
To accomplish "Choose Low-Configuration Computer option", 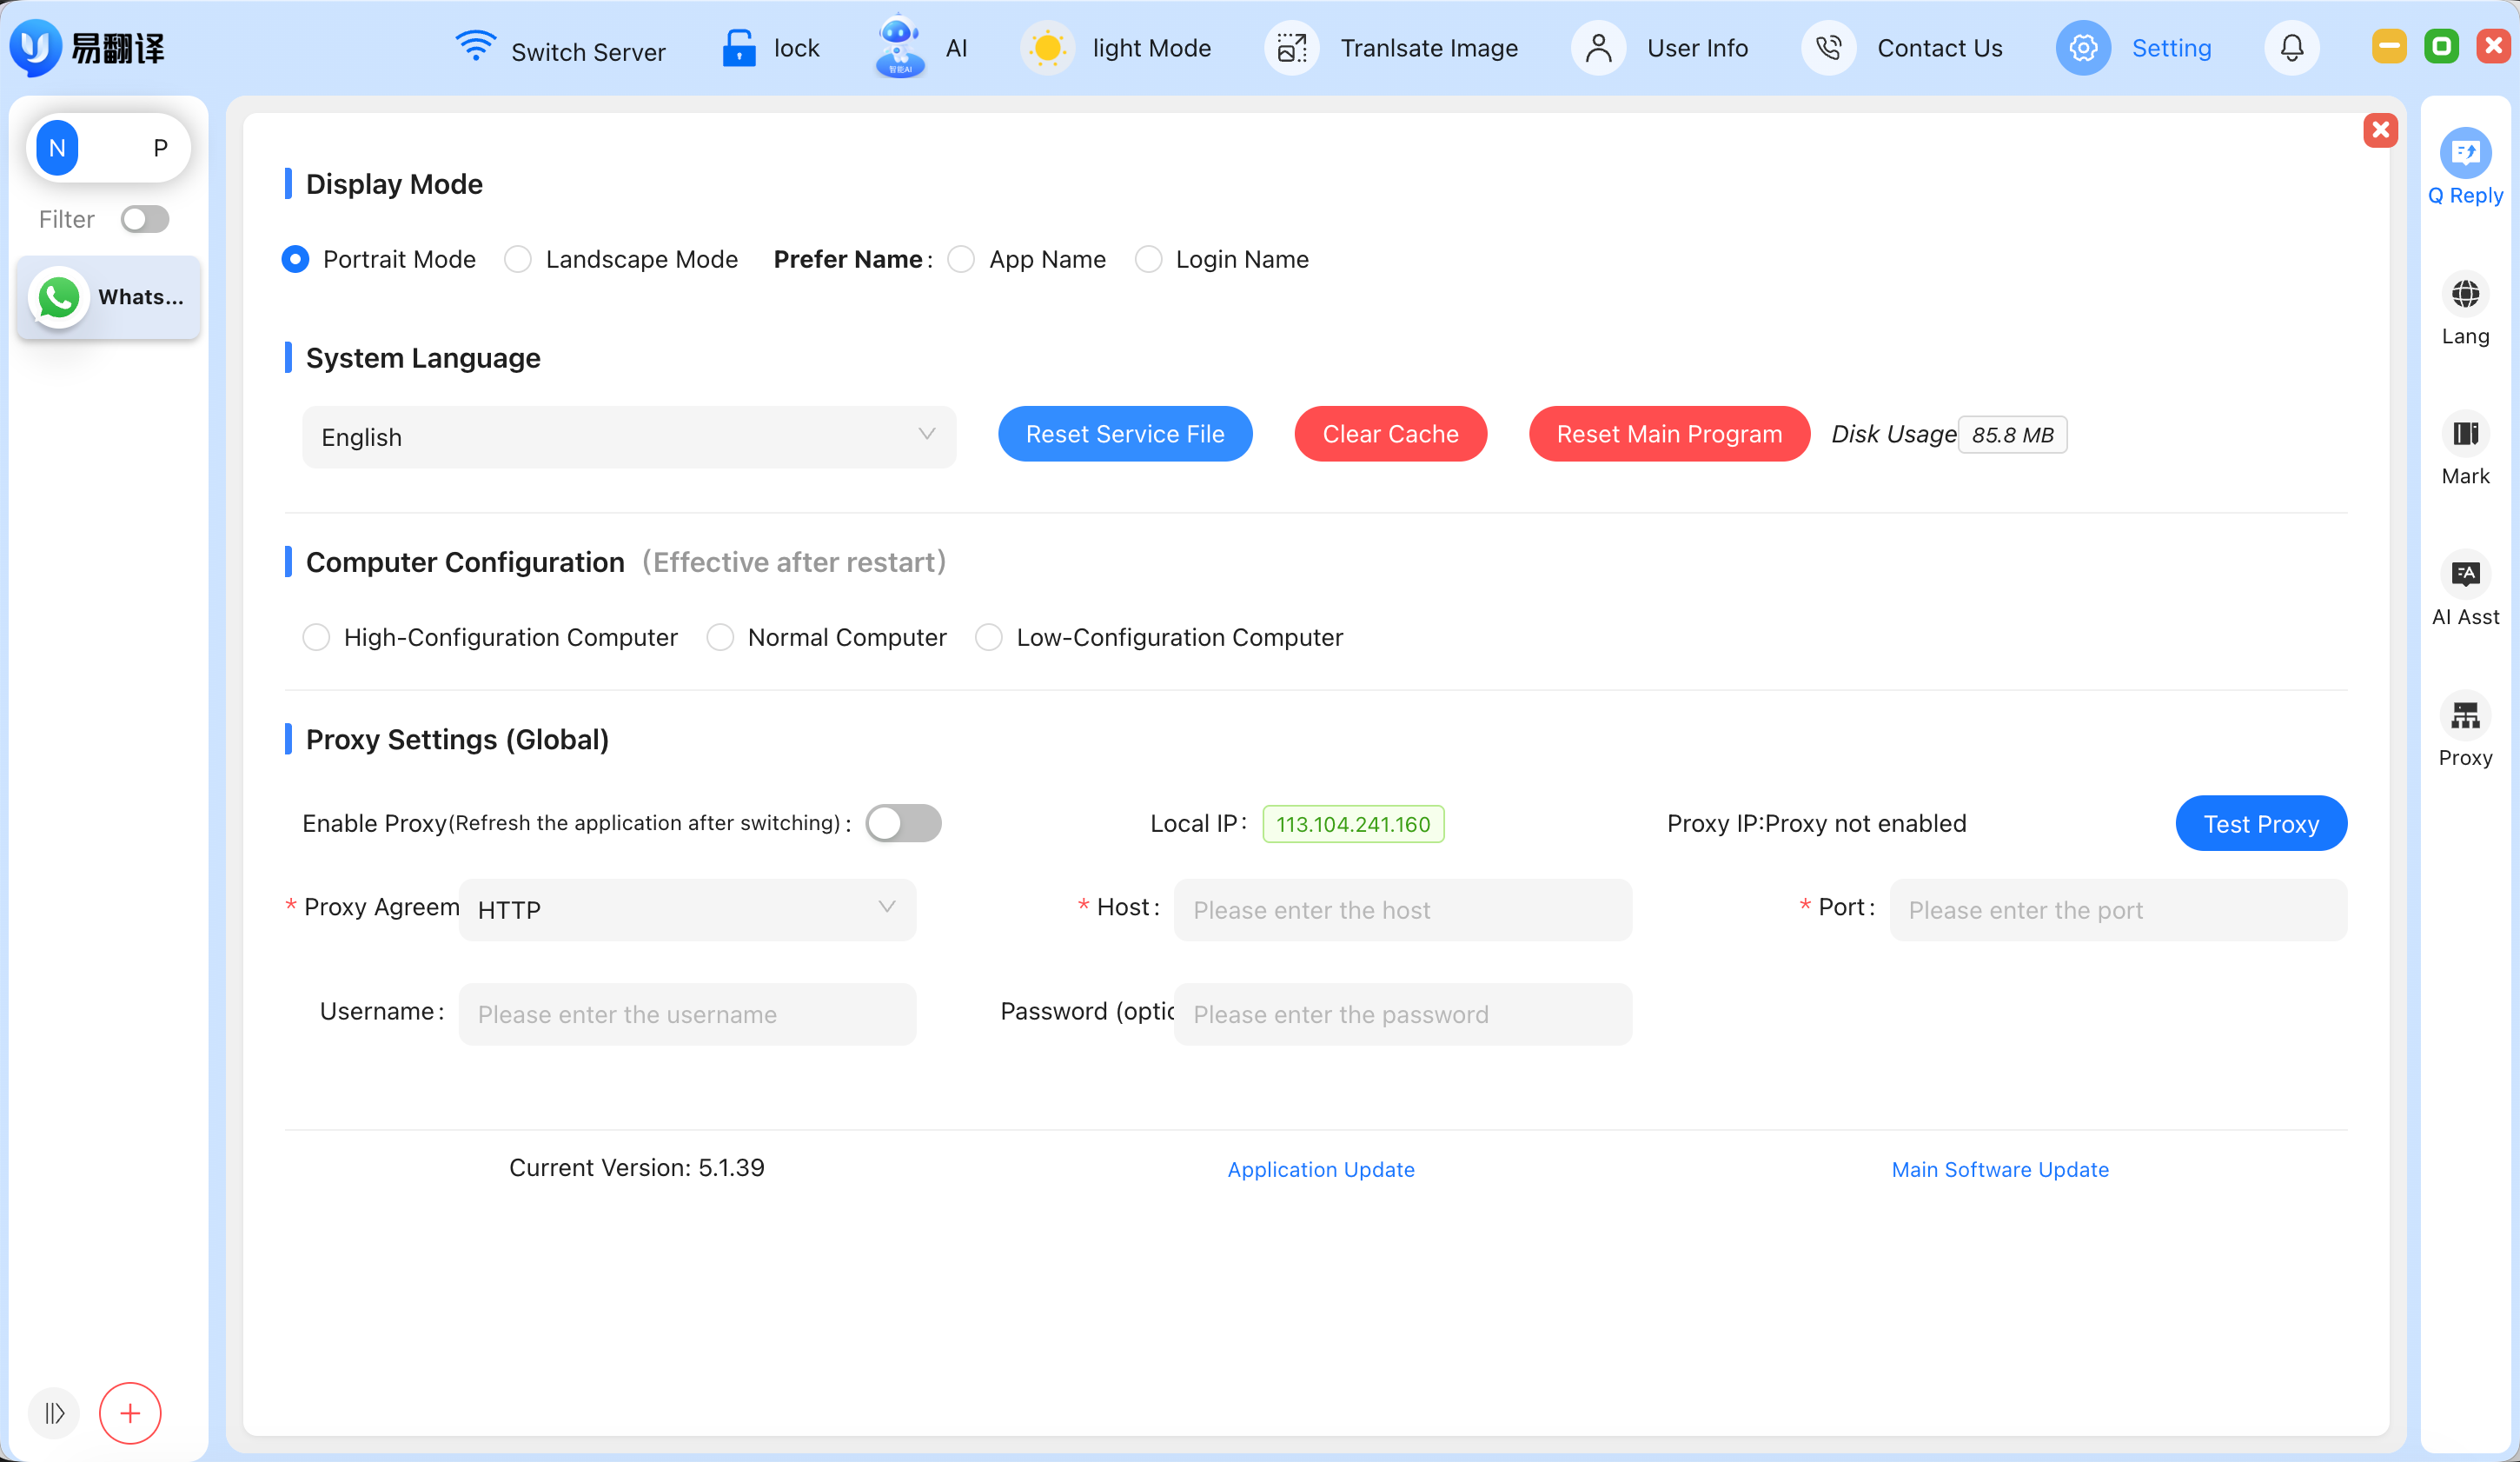I will (989, 638).
